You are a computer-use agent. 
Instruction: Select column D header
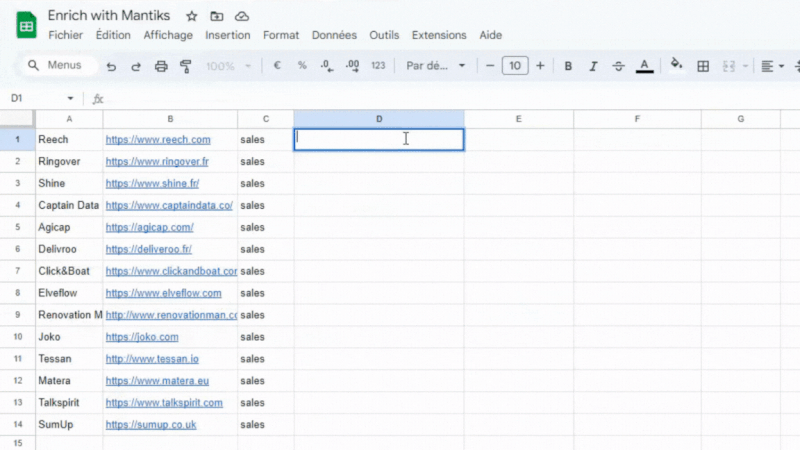tap(379, 119)
